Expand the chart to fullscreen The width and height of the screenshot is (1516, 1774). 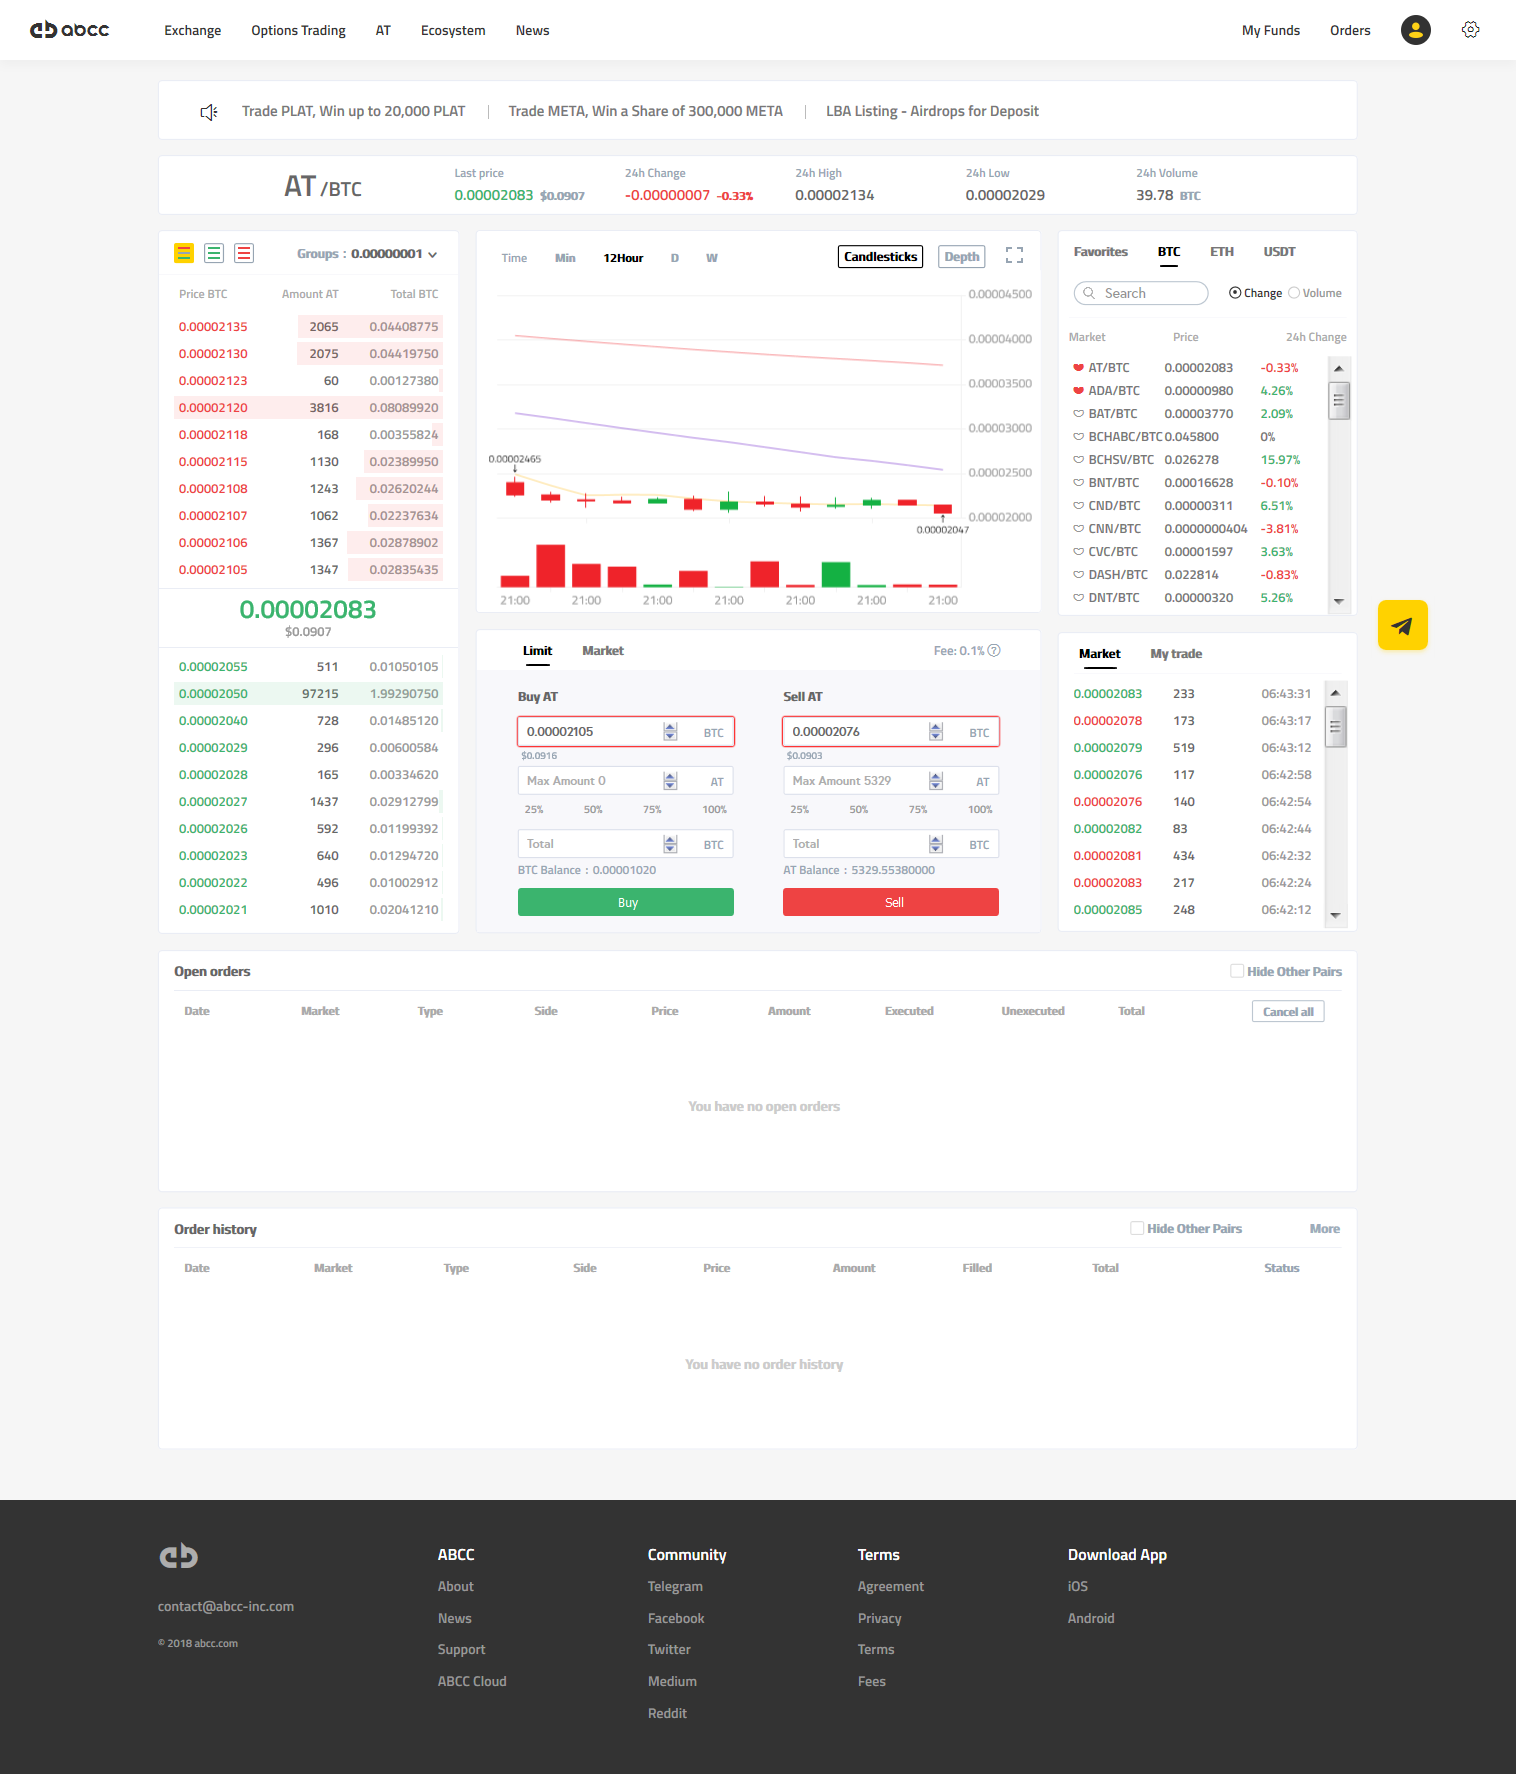(x=1014, y=255)
